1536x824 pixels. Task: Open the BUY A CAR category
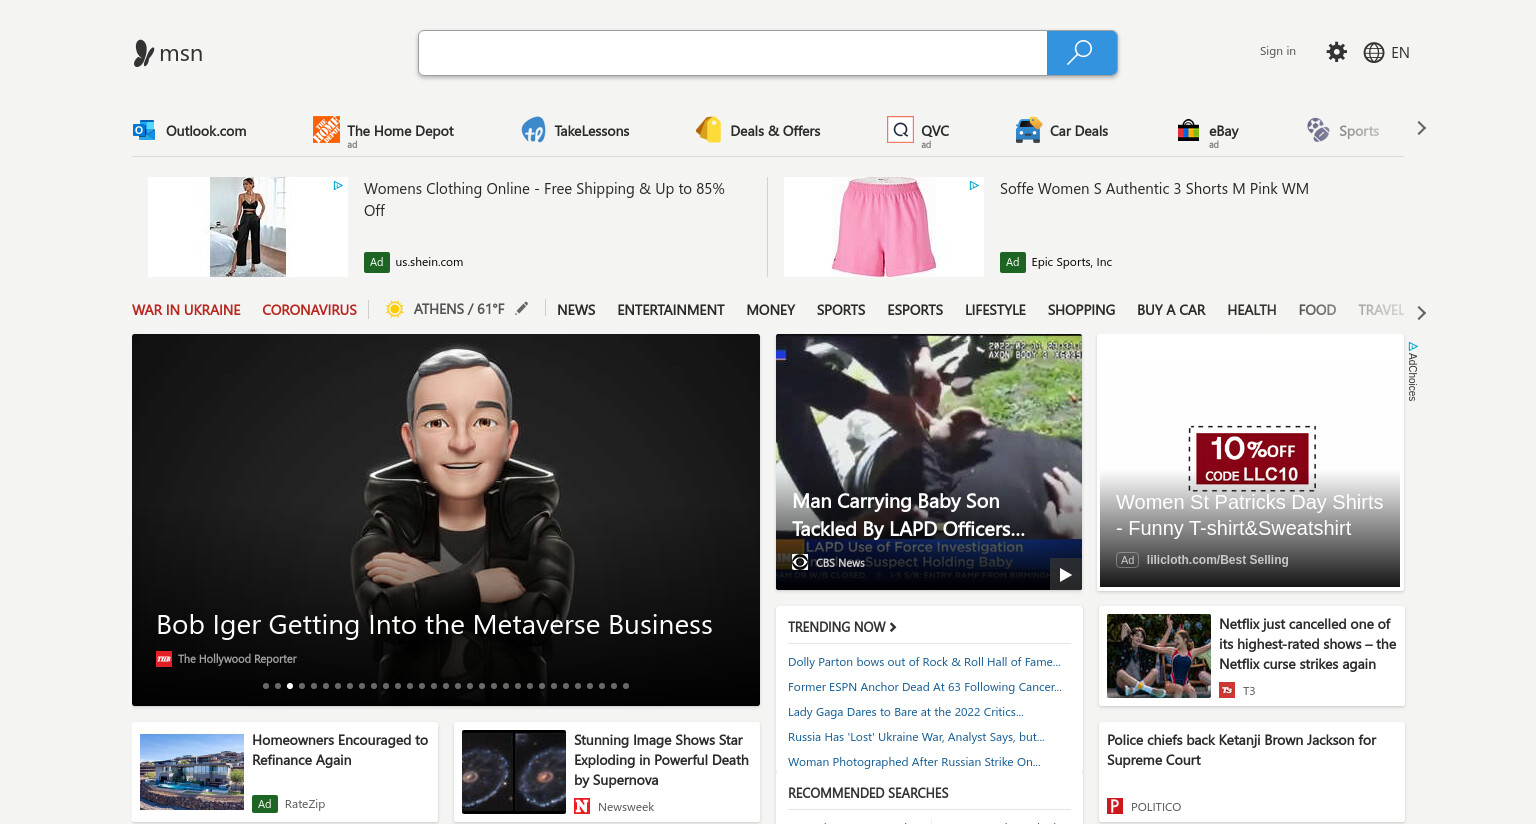[1171, 310]
